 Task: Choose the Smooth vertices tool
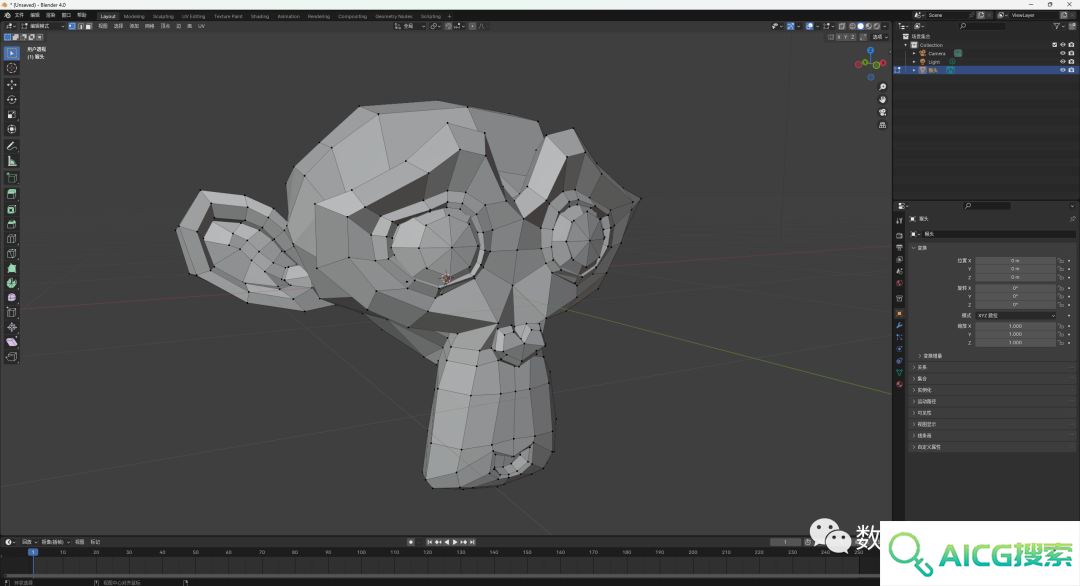tap(12, 297)
